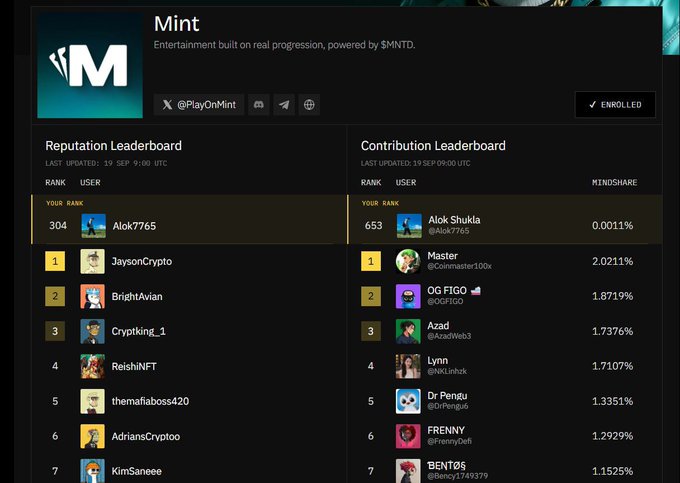Viewport: 680px width, 483px height.
Task: Open KimSaneee username
Action: point(137,471)
